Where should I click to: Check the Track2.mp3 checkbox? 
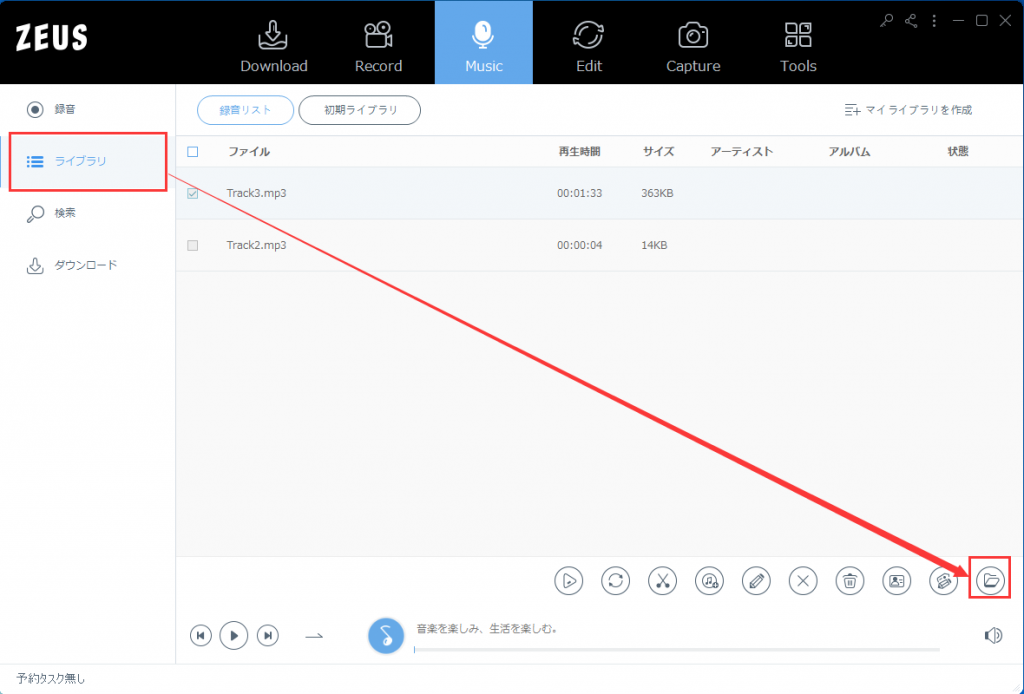point(192,245)
